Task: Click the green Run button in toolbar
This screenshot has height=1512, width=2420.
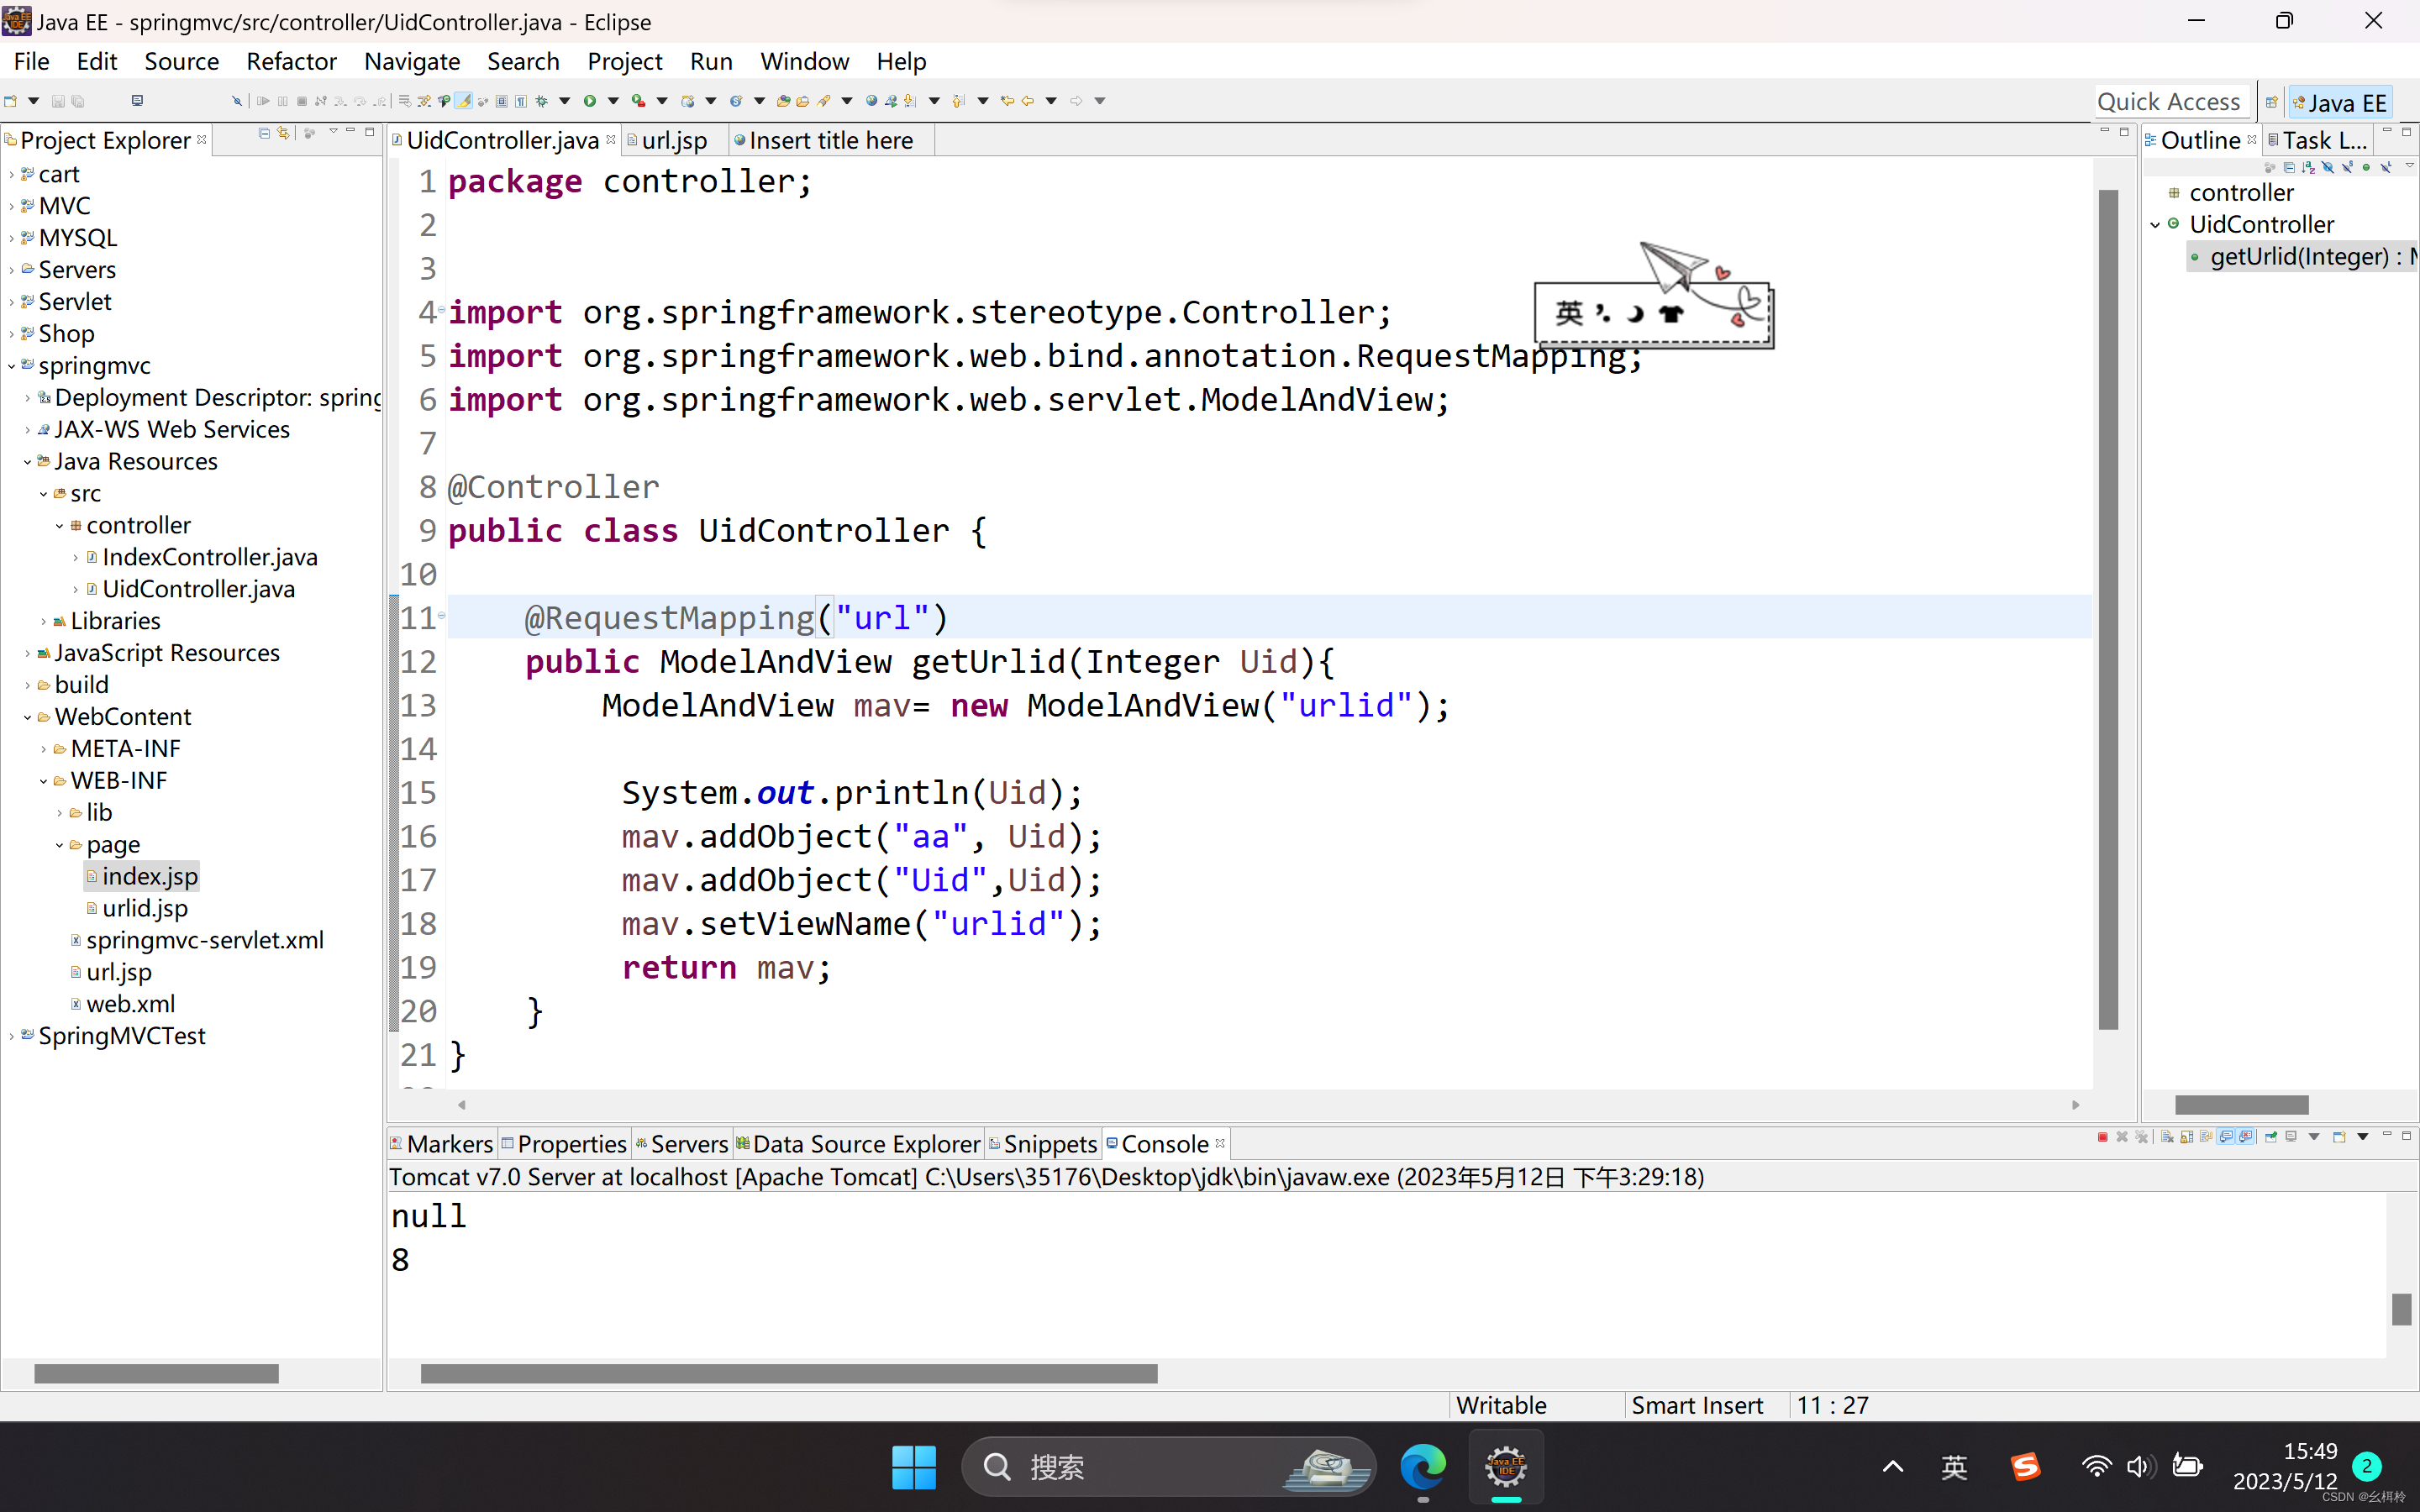Action: [x=589, y=101]
